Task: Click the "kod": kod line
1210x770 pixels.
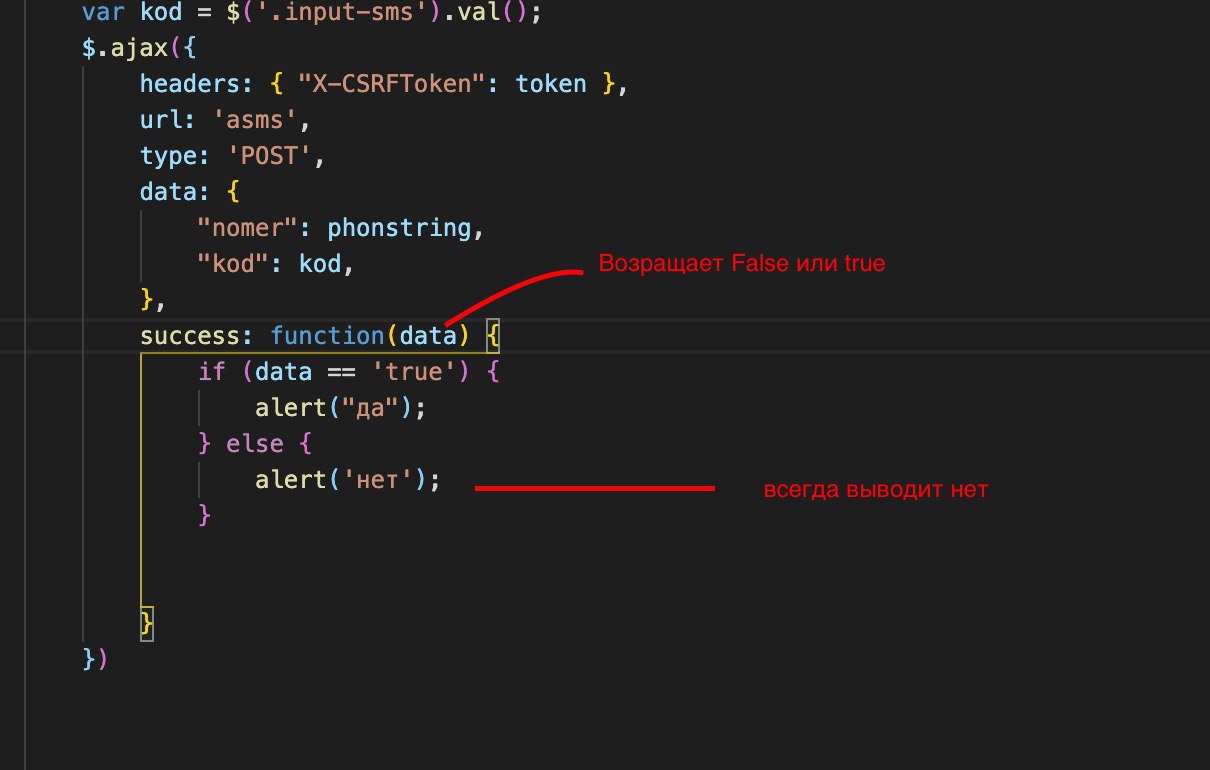Action: [276, 264]
